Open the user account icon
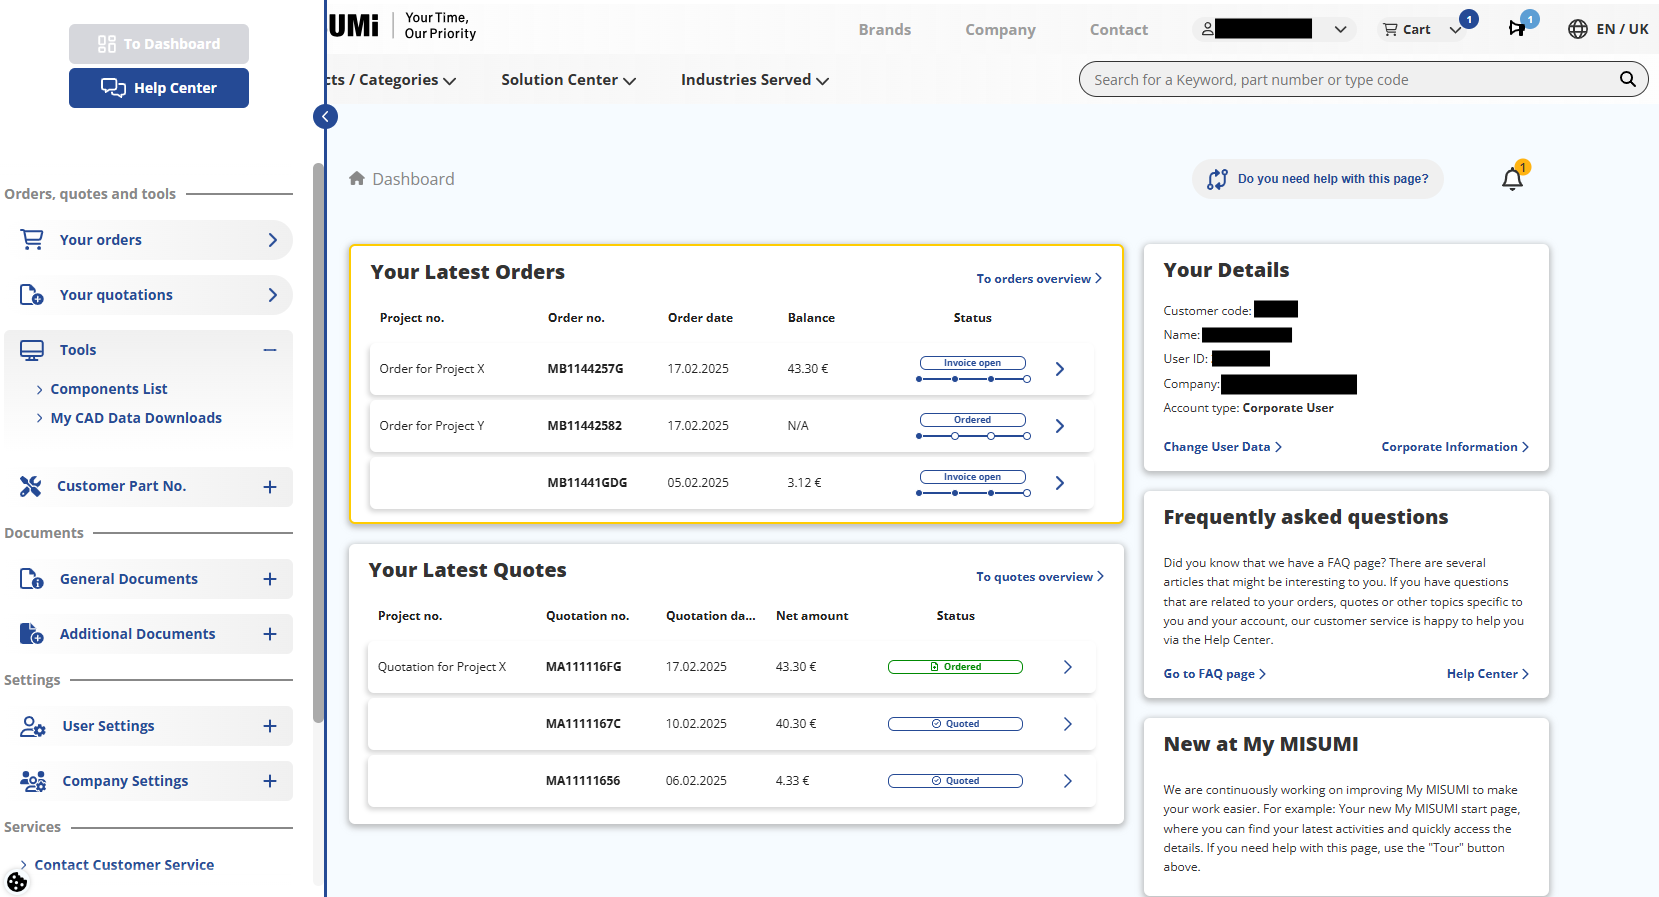The image size is (1659, 897). 1208,29
